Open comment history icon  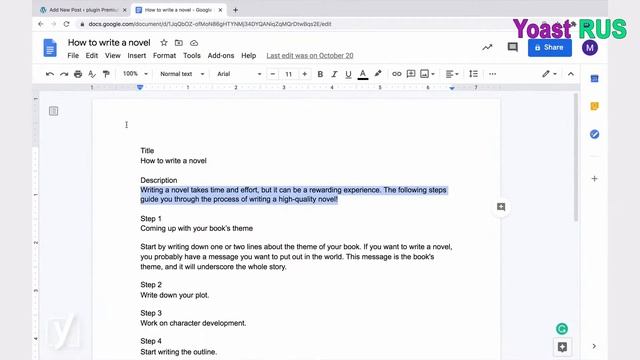[513, 47]
